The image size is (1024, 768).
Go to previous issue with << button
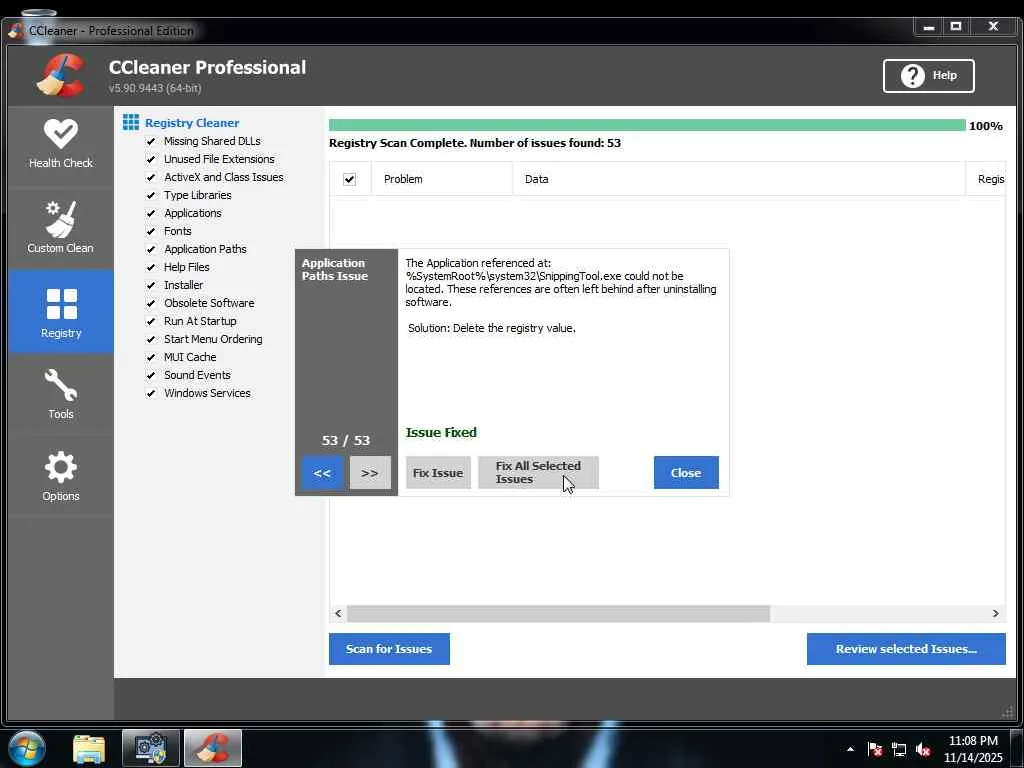coord(322,473)
